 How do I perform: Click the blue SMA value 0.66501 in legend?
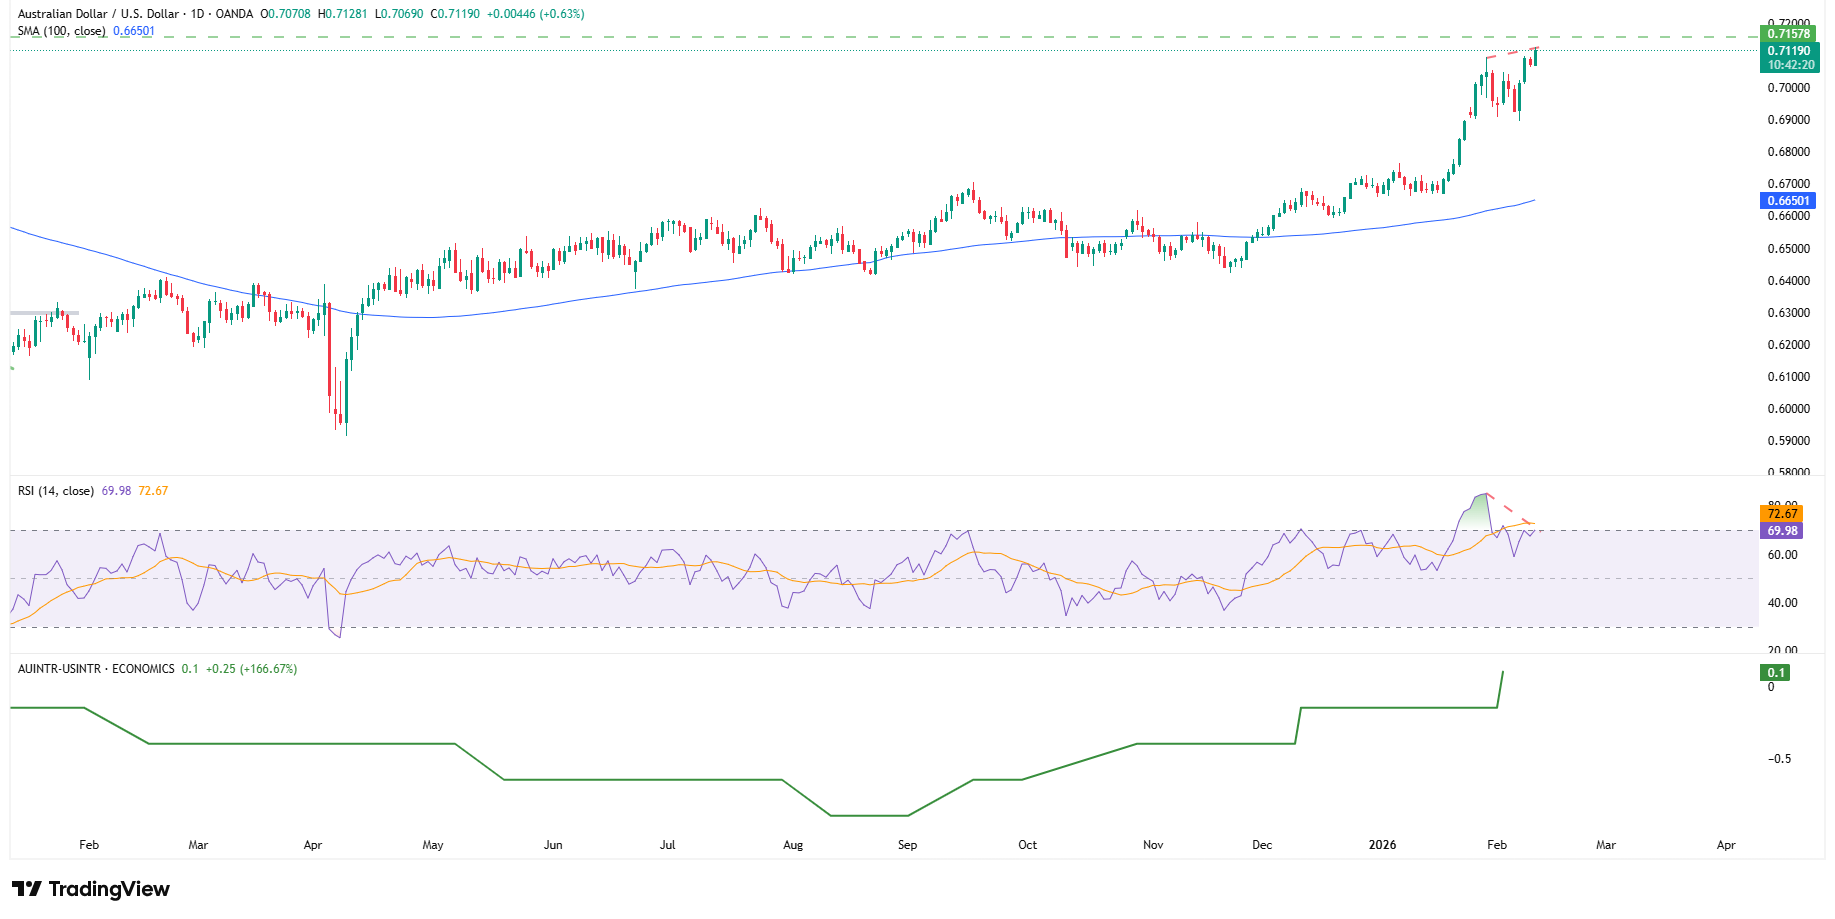pos(134,31)
